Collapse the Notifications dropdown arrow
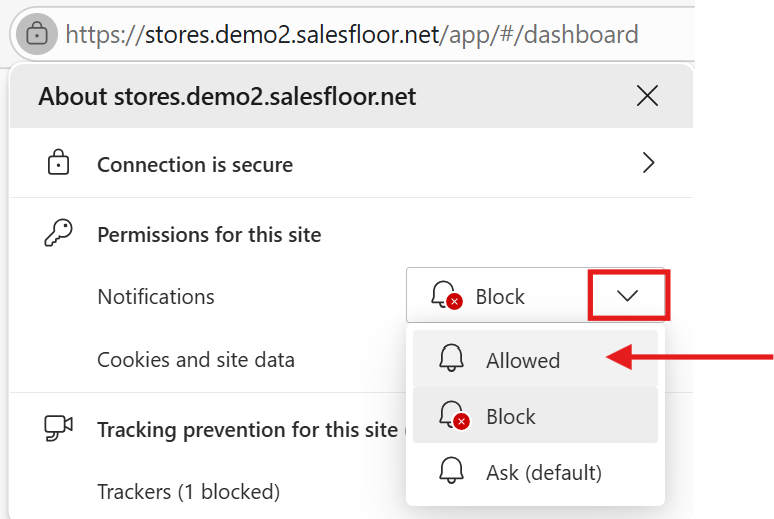The height and width of the screenshot is (519, 774). point(628,296)
